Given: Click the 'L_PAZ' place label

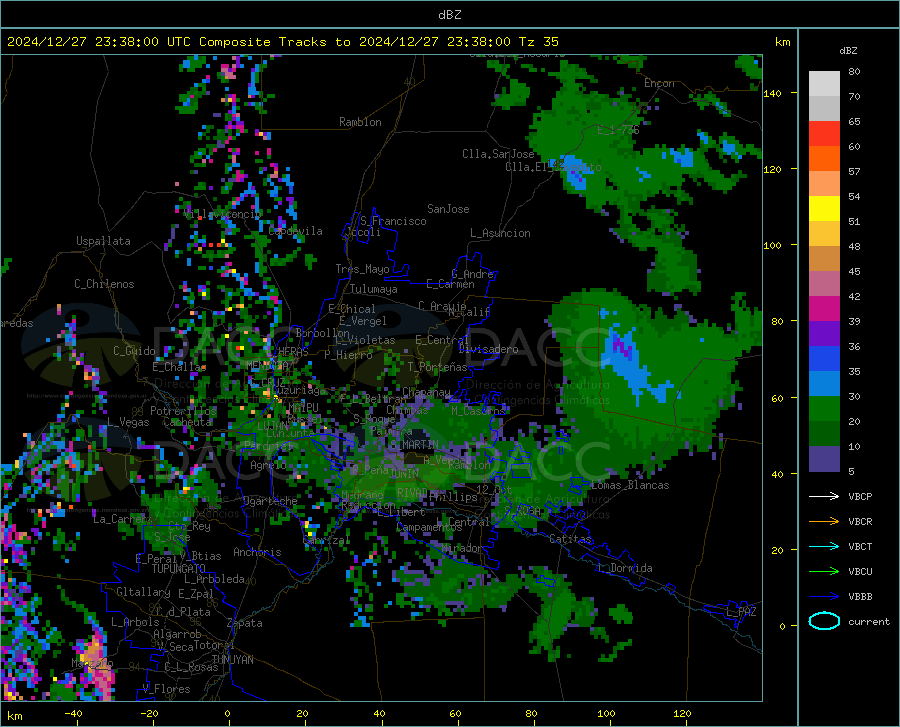Looking at the screenshot, I should click(741, 612).
